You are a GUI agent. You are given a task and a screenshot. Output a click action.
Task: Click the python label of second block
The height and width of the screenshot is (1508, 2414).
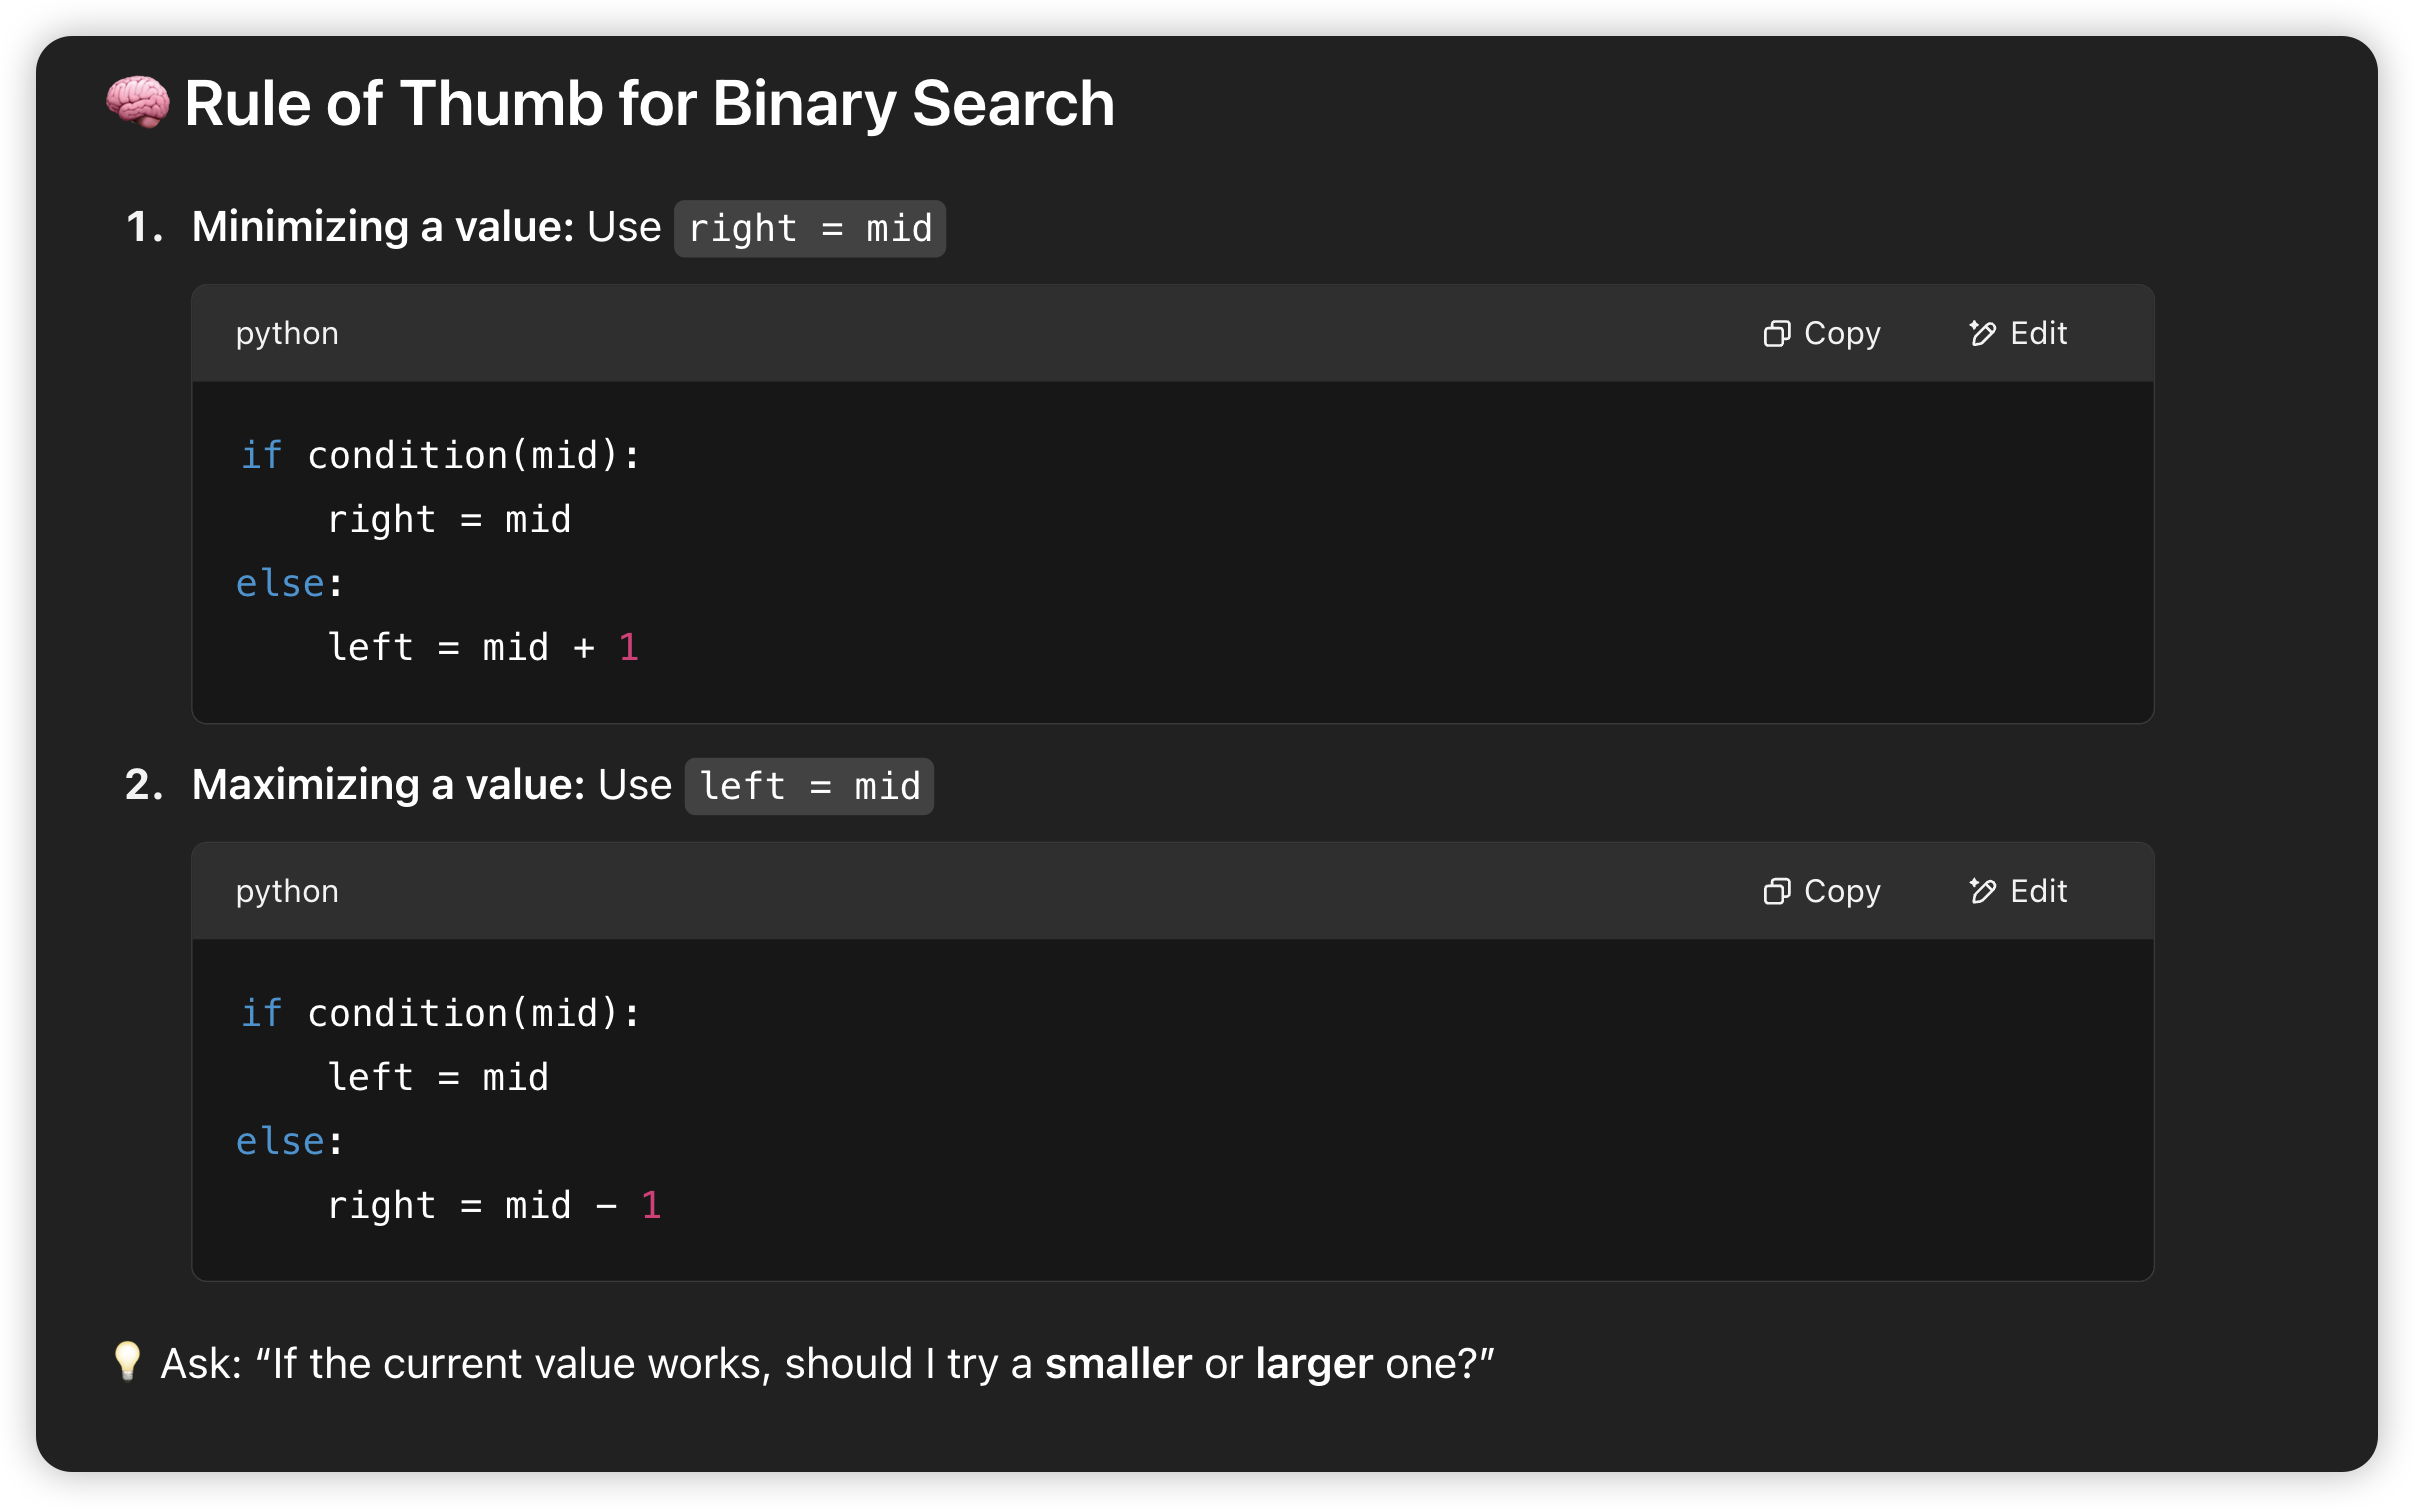pos(287,892)
